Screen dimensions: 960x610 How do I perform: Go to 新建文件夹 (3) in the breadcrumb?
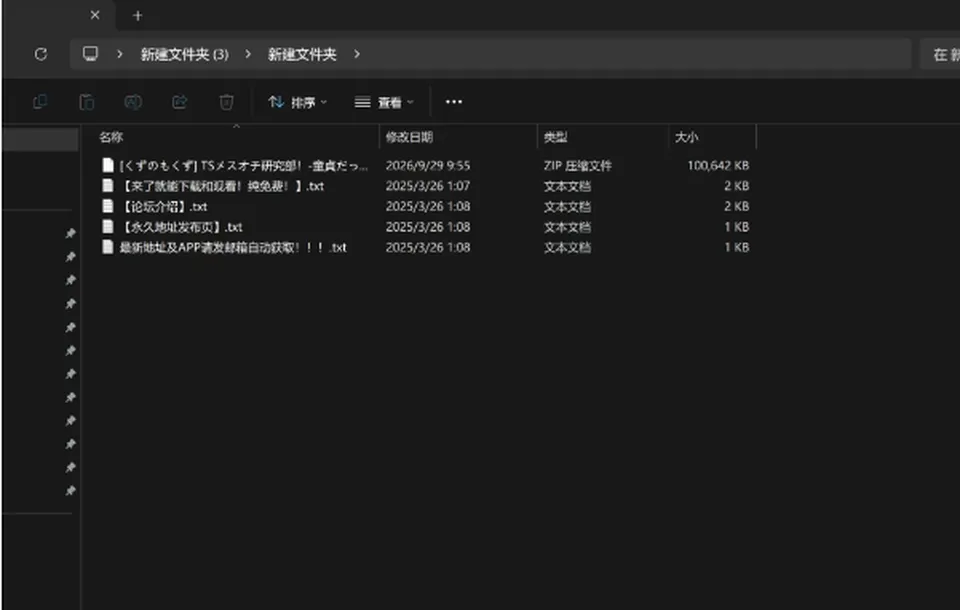[x=185, y=55]
